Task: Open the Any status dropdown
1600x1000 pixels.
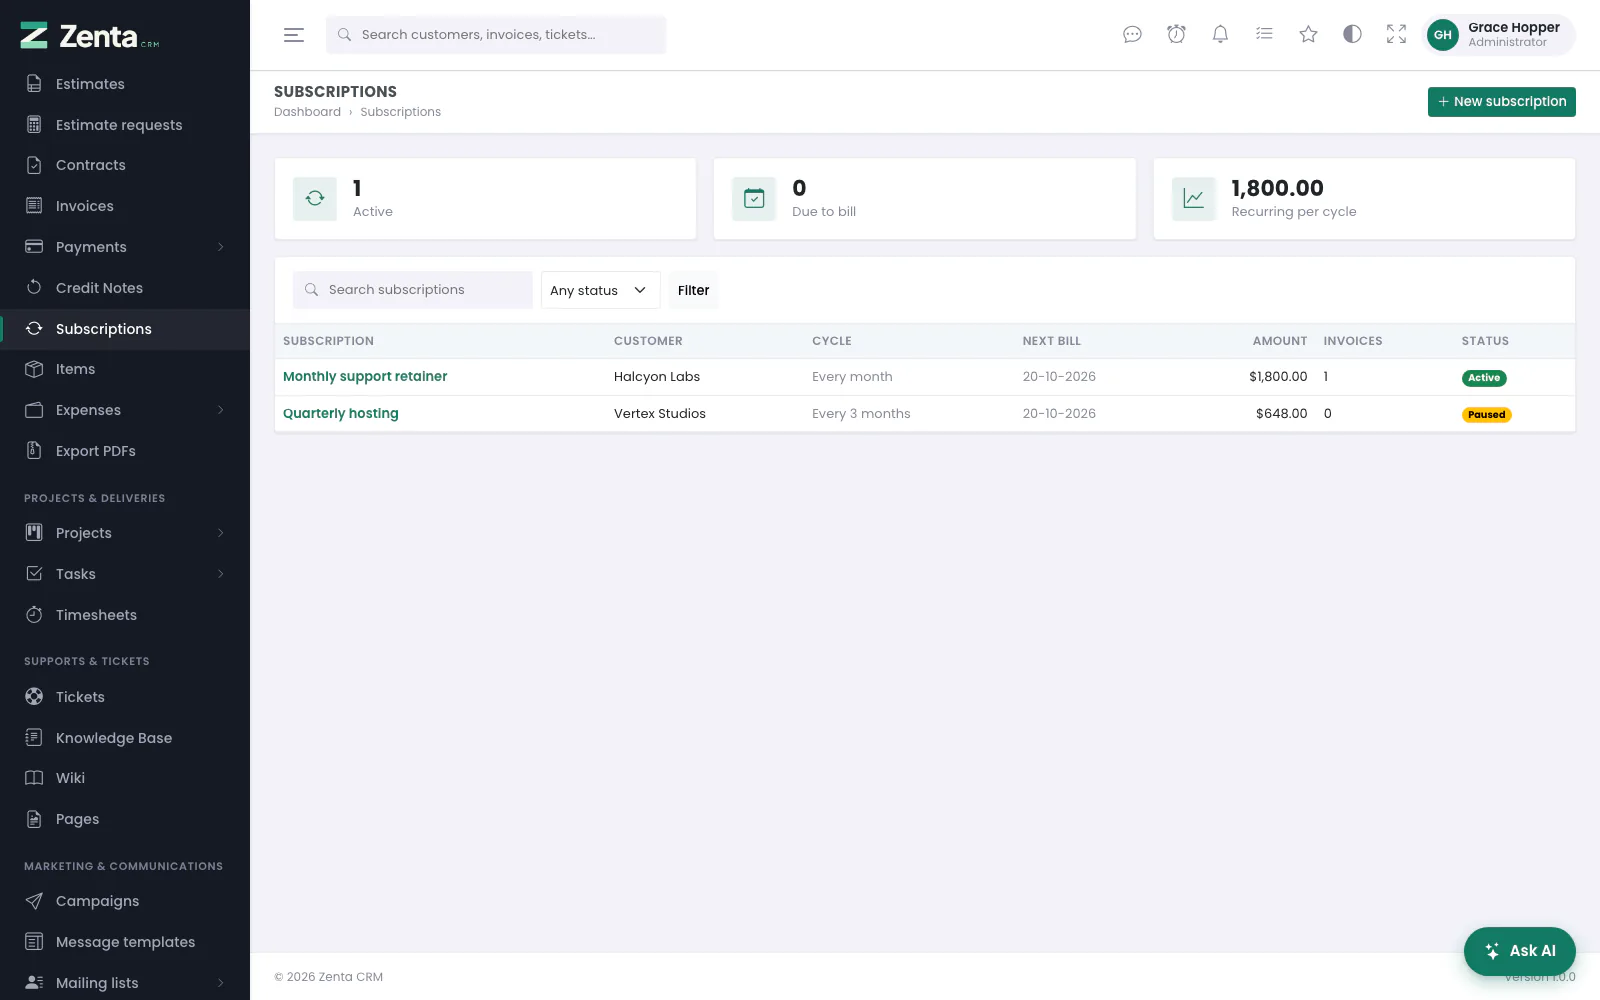Action: (x=600, y=290)
